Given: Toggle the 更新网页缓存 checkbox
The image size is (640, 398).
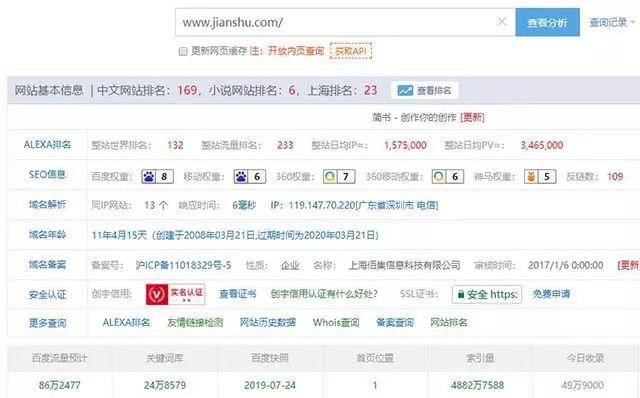Looking at the screenshot, I should pos(183,51).
